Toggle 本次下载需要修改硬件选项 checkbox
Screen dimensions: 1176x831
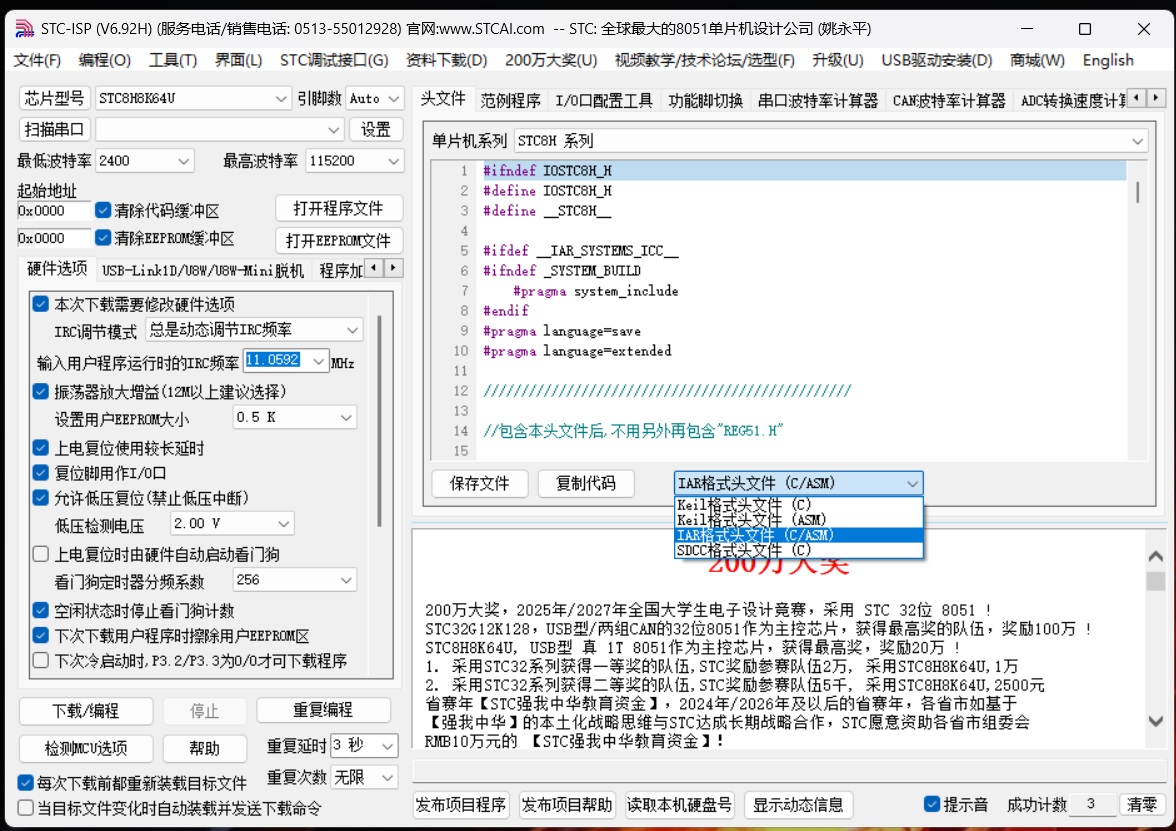click(x=40, y=304)
